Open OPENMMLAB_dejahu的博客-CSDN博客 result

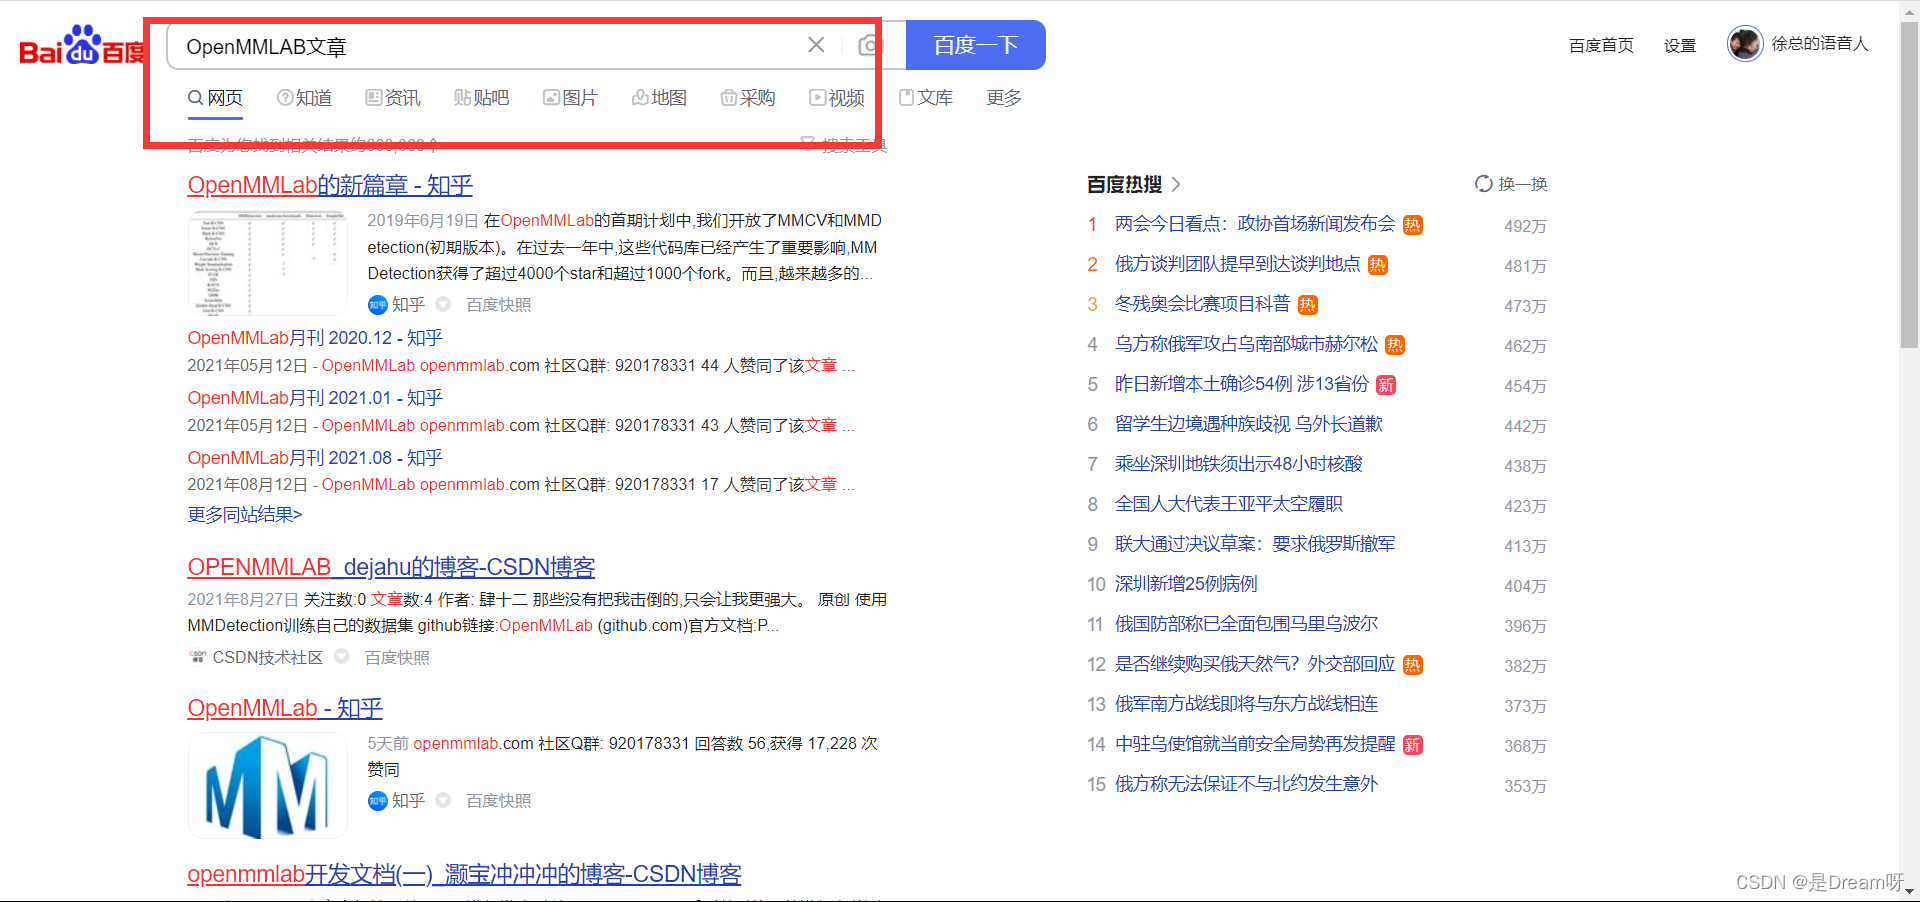[x=391, y=567]
